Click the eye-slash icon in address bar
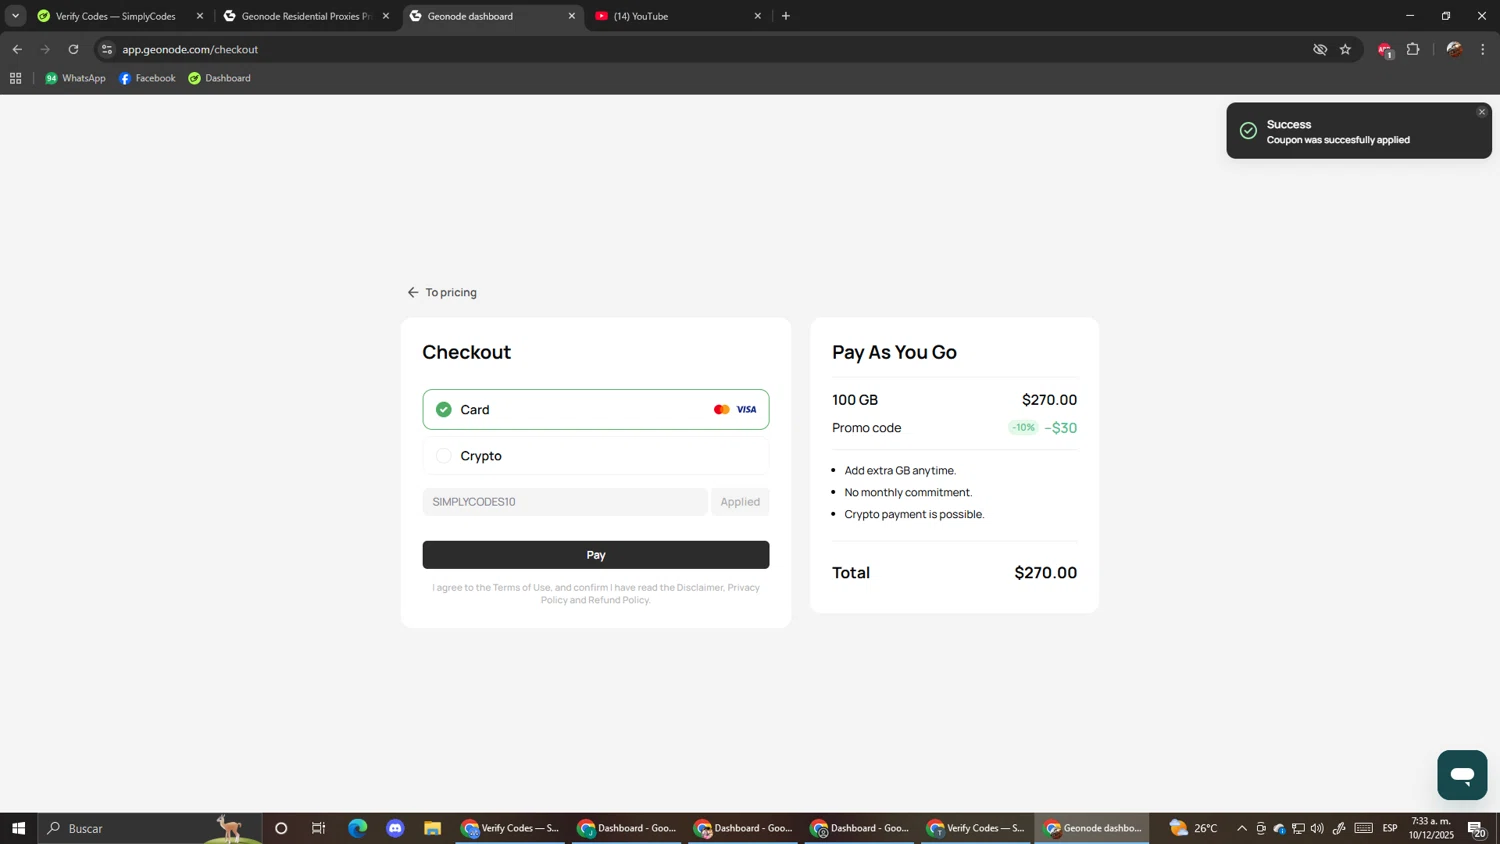This screenshot has width=1500, height=844. [1320, 49]
